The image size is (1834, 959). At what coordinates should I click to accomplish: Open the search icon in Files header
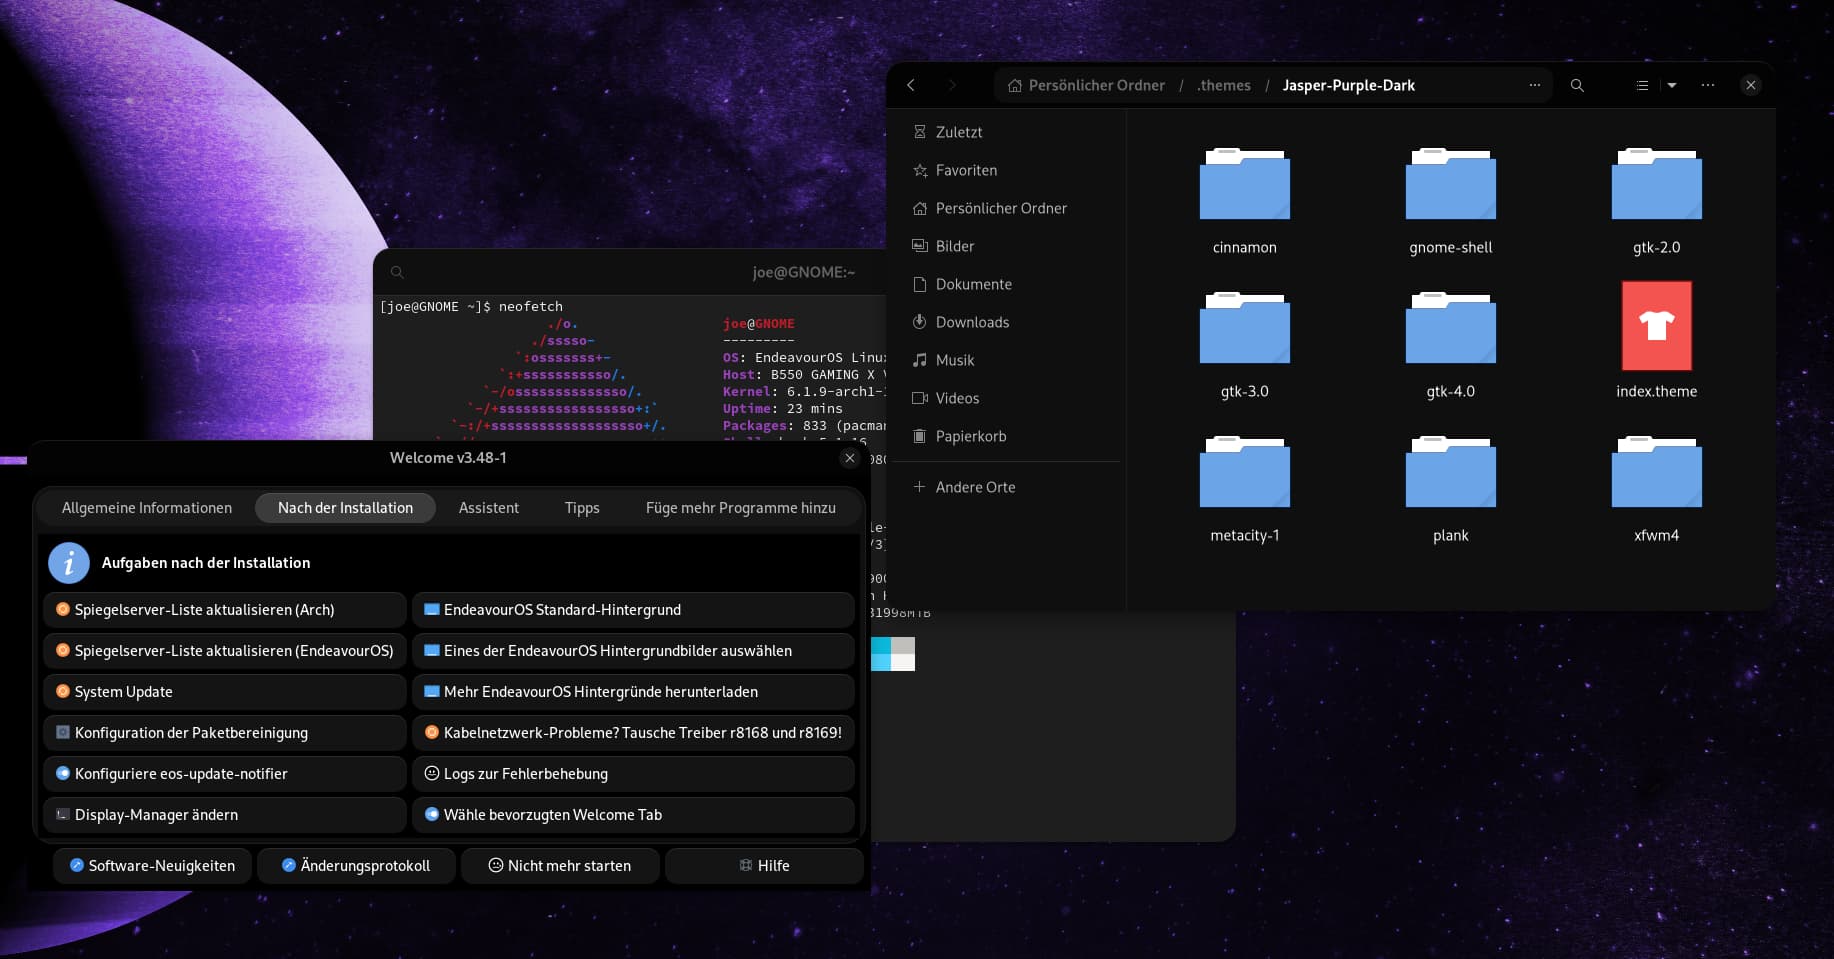click(x=1577, y=85)
